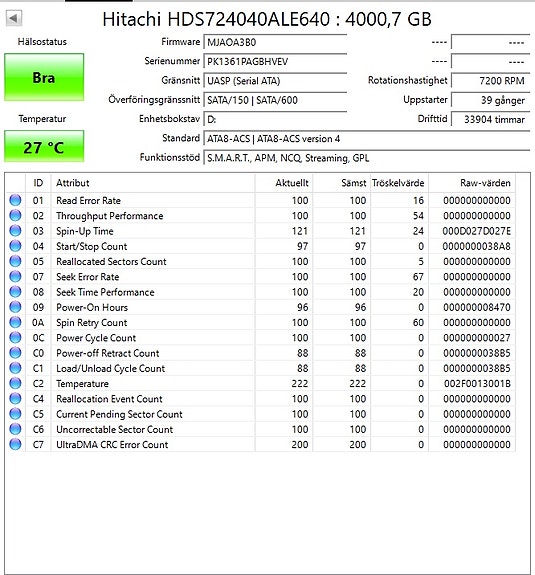Select the blue status icon for Power Cycle Count
This screenshot has height=575, width=535.
coord(15,337)
